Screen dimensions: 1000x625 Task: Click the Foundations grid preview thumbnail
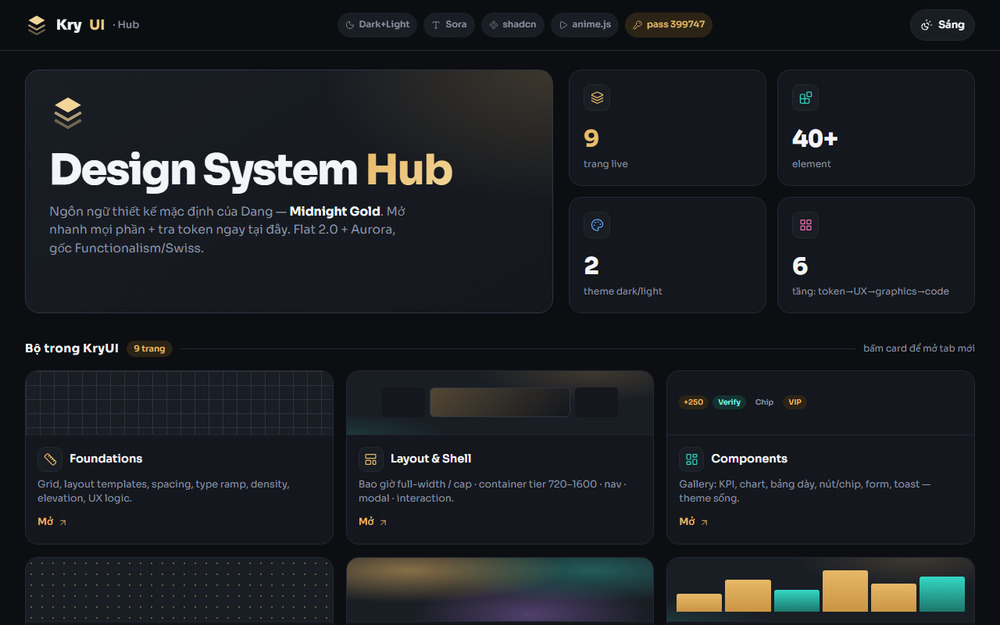point(179,403)
